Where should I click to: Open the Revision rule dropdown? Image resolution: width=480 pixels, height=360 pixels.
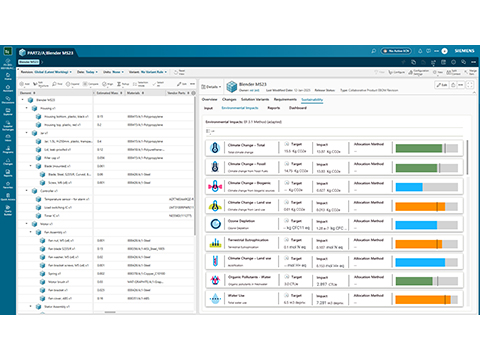[x=46, y=72]
